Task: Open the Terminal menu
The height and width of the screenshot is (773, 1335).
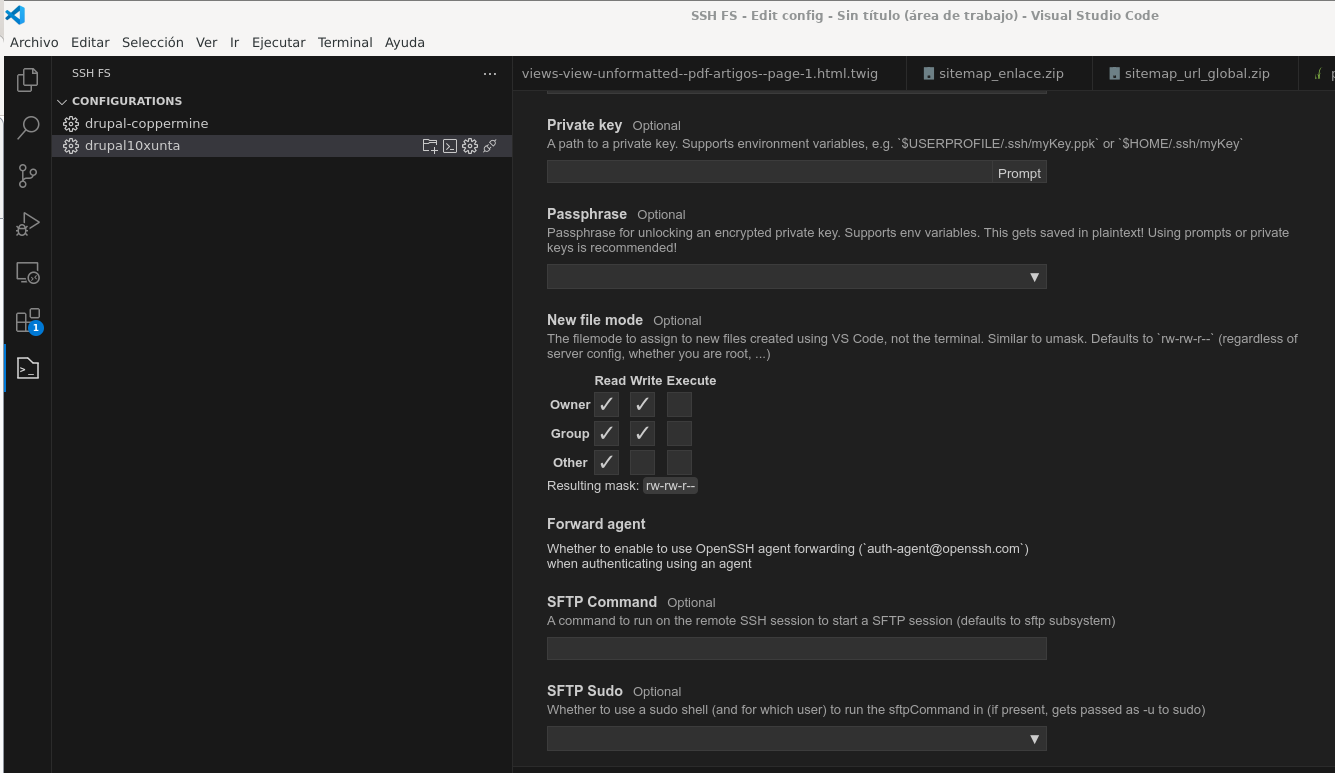Action: [x=345, y=42]
